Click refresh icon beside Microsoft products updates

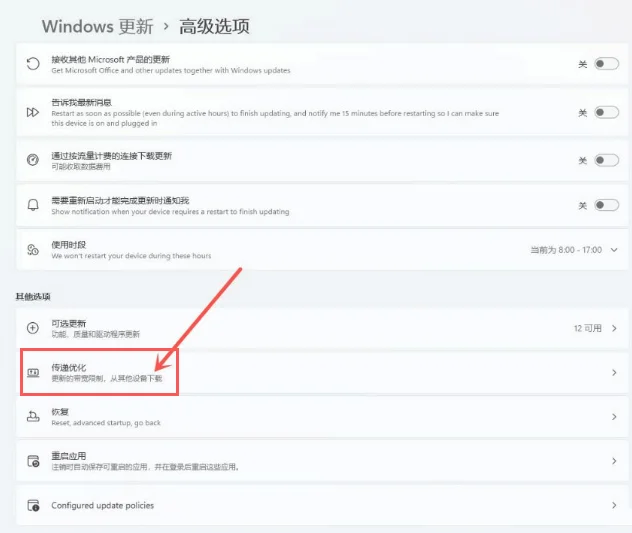(x=33, y=64)
